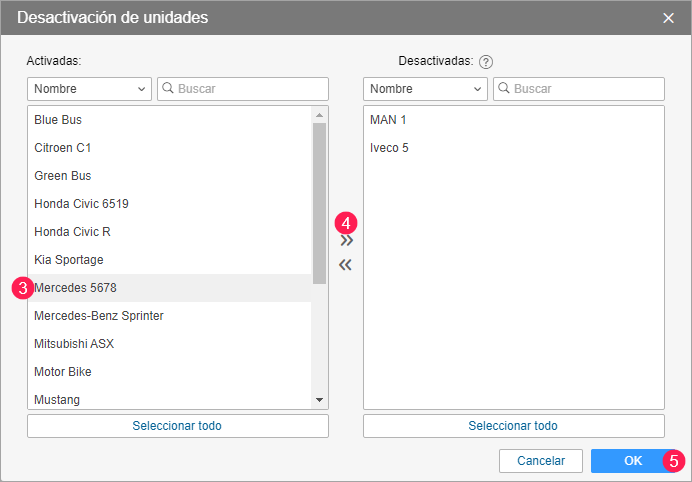Click the move-right double arrow icon
This screenshot has width=692, height=482.
click(x=346, y=241)
